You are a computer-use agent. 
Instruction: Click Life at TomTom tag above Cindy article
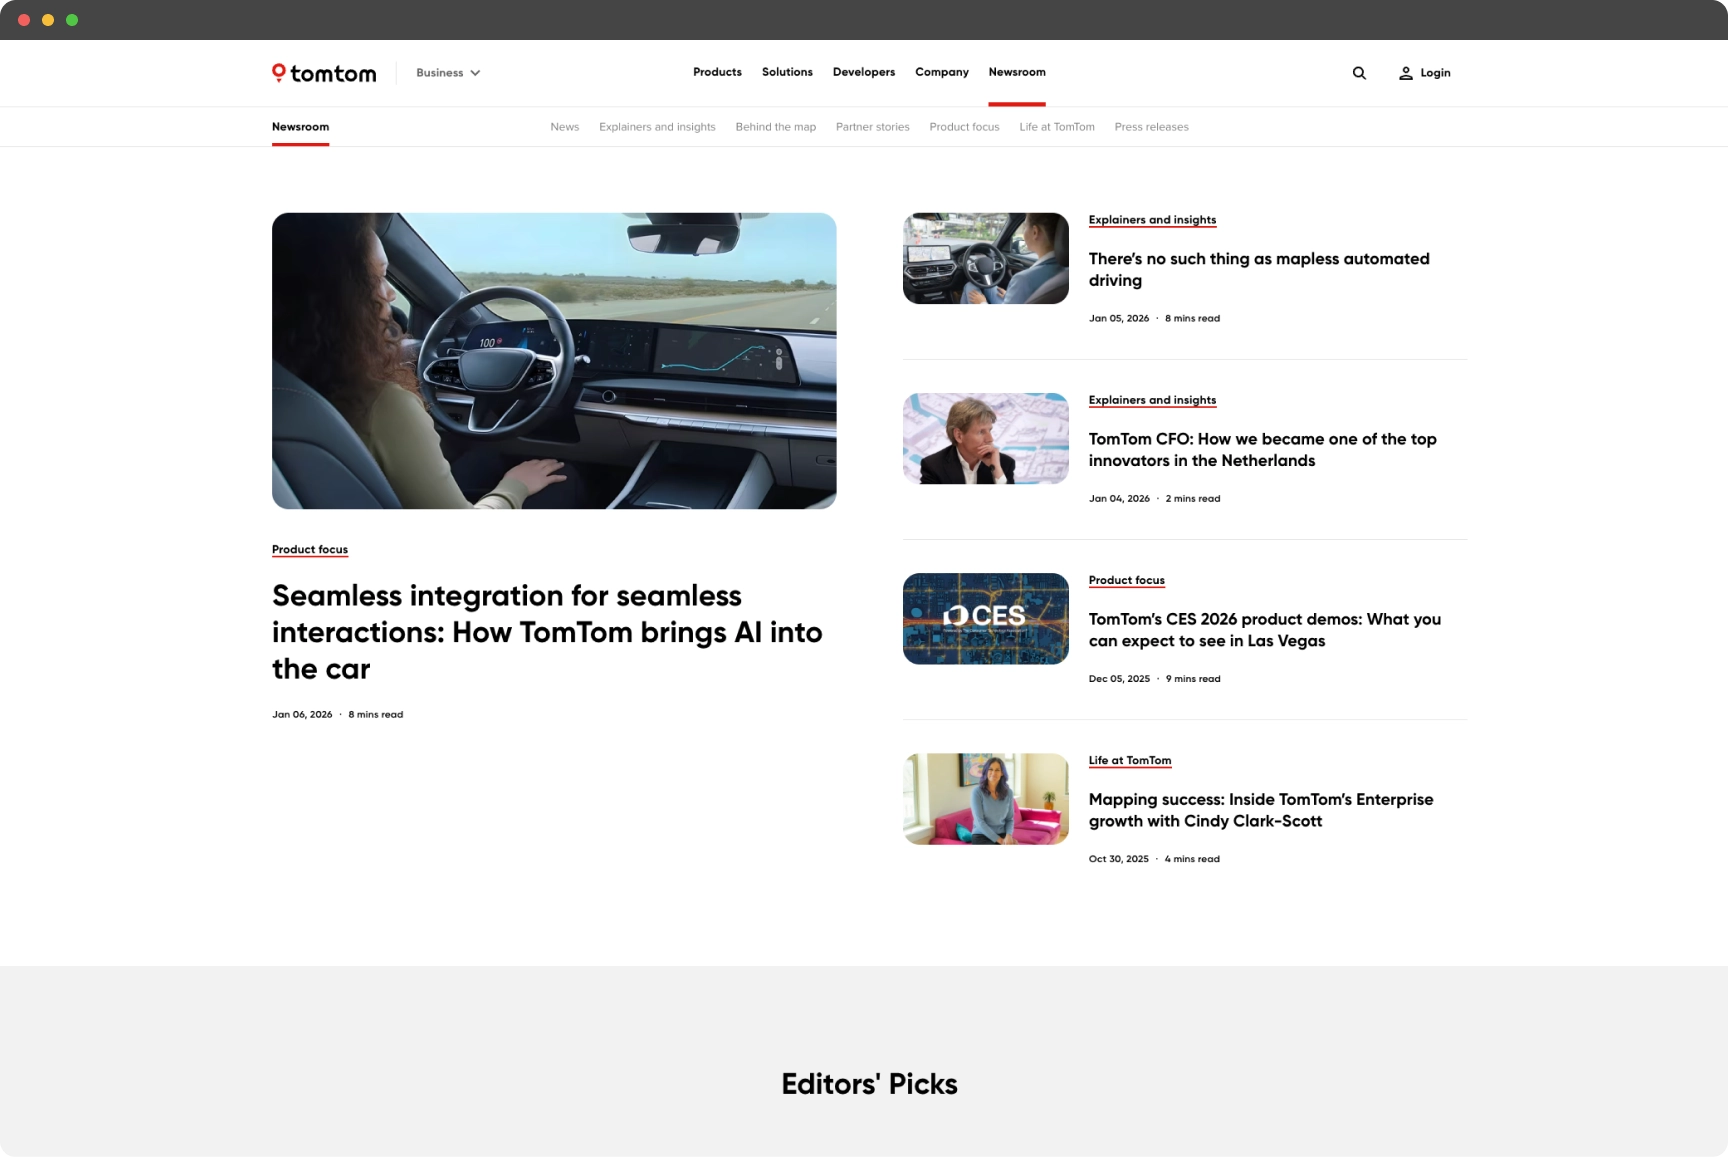point(1130,760)
